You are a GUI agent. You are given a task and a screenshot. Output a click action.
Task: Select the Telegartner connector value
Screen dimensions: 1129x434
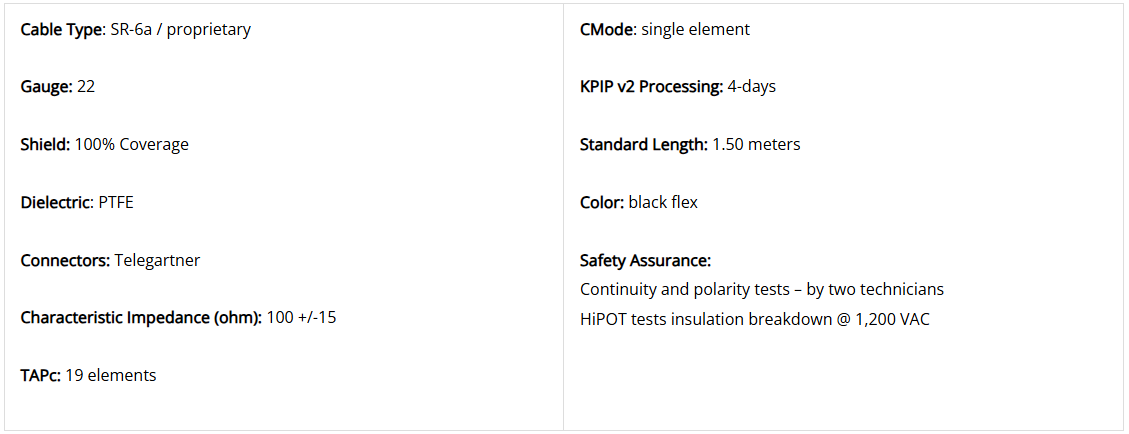point(157,260)
